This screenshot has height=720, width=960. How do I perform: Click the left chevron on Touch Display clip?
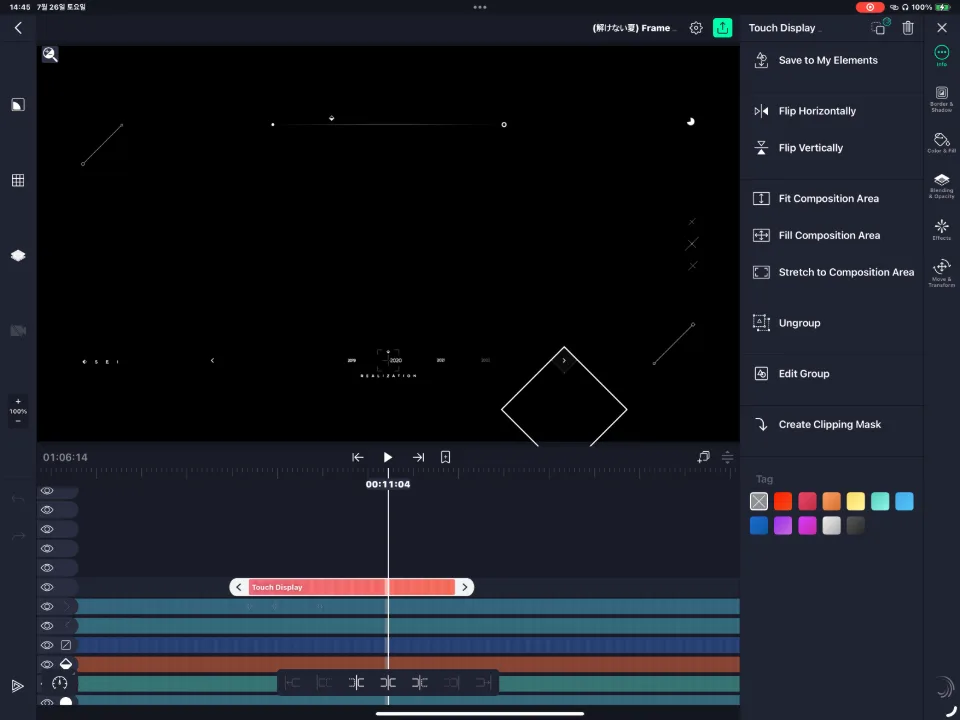[239, 587]
